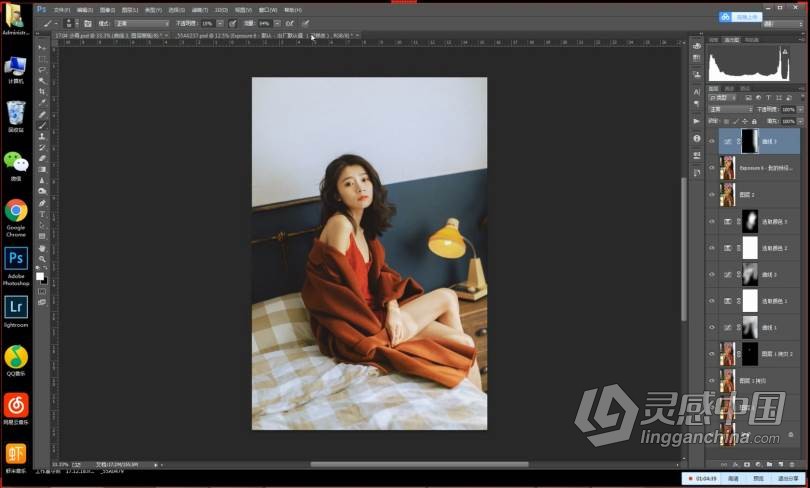
Task: Hide the 图层 1 拷贝 2 layer
Action: pyautogui.click(x=712, y=354)
